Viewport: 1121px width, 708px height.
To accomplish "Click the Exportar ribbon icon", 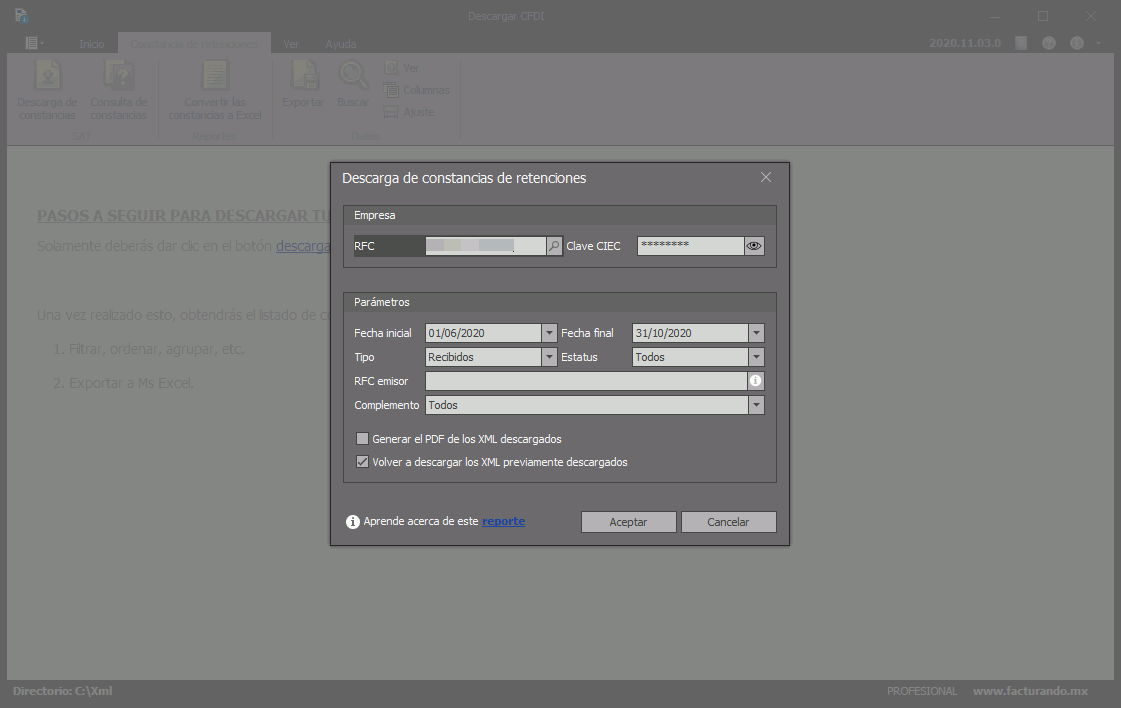I will click(x=303, y=76).
